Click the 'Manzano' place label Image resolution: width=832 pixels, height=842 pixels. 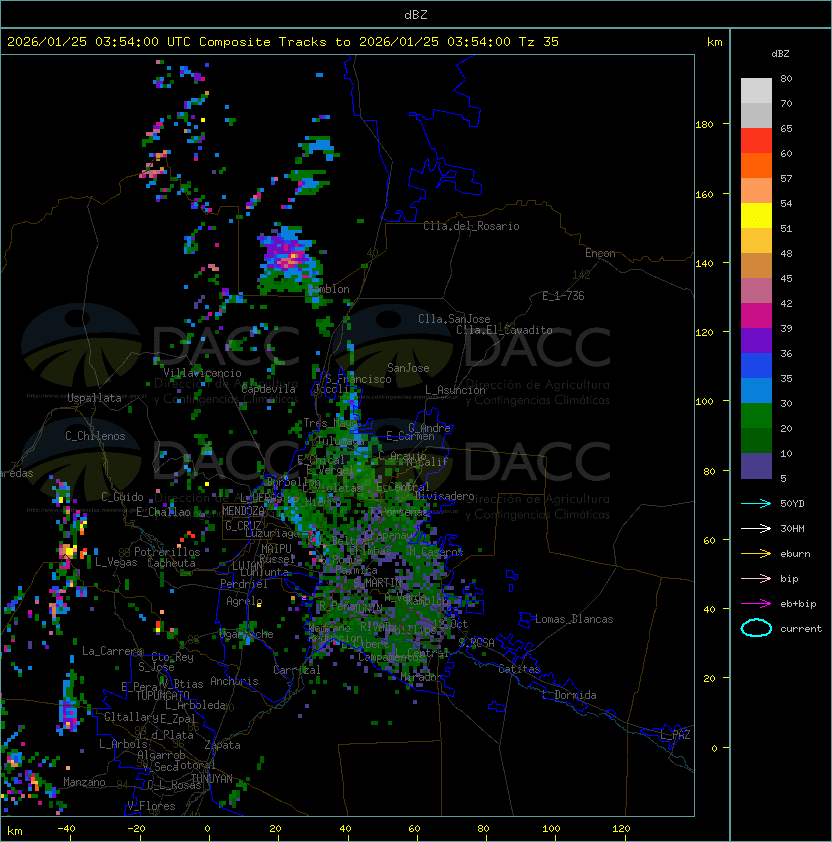(x=84, y=782)
